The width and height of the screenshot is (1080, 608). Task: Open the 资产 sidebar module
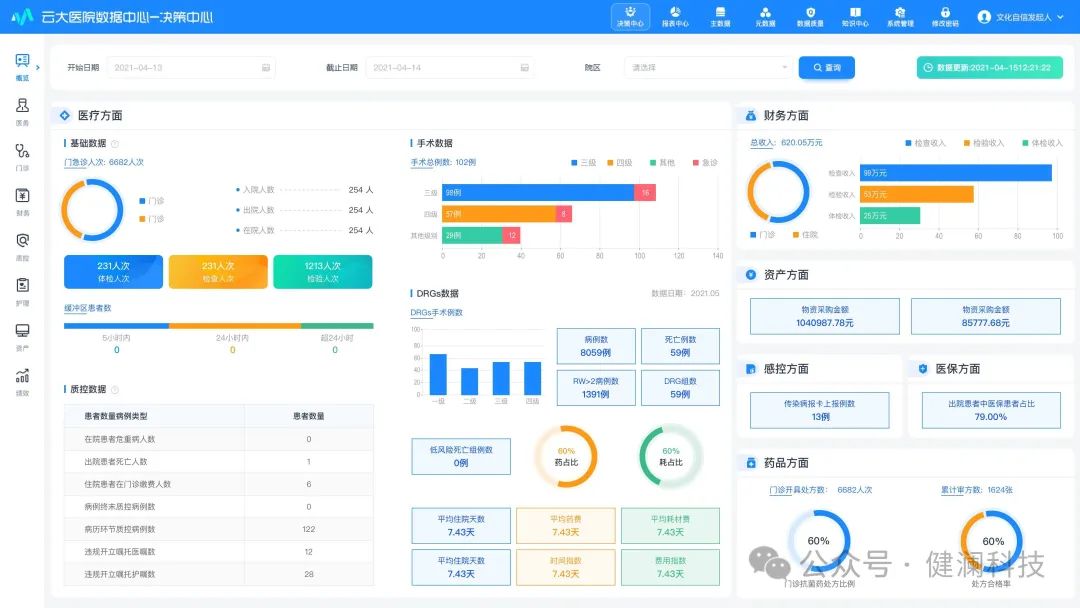tap(22, 335)
